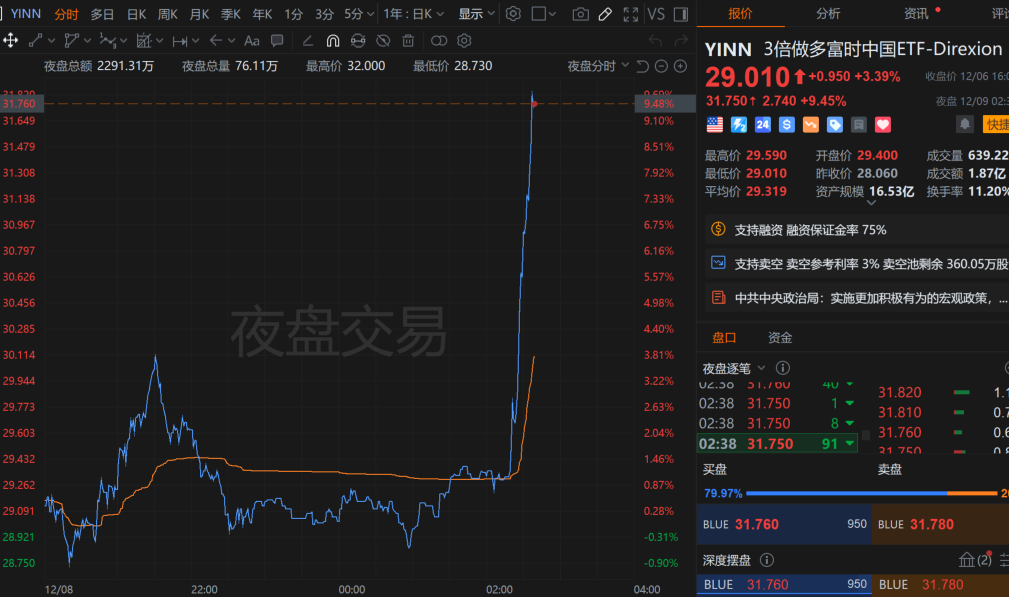Open the VS compare feature
The height and width of the screenshot is (597, 1009).
pyautogui.click(x=656, y=14)
